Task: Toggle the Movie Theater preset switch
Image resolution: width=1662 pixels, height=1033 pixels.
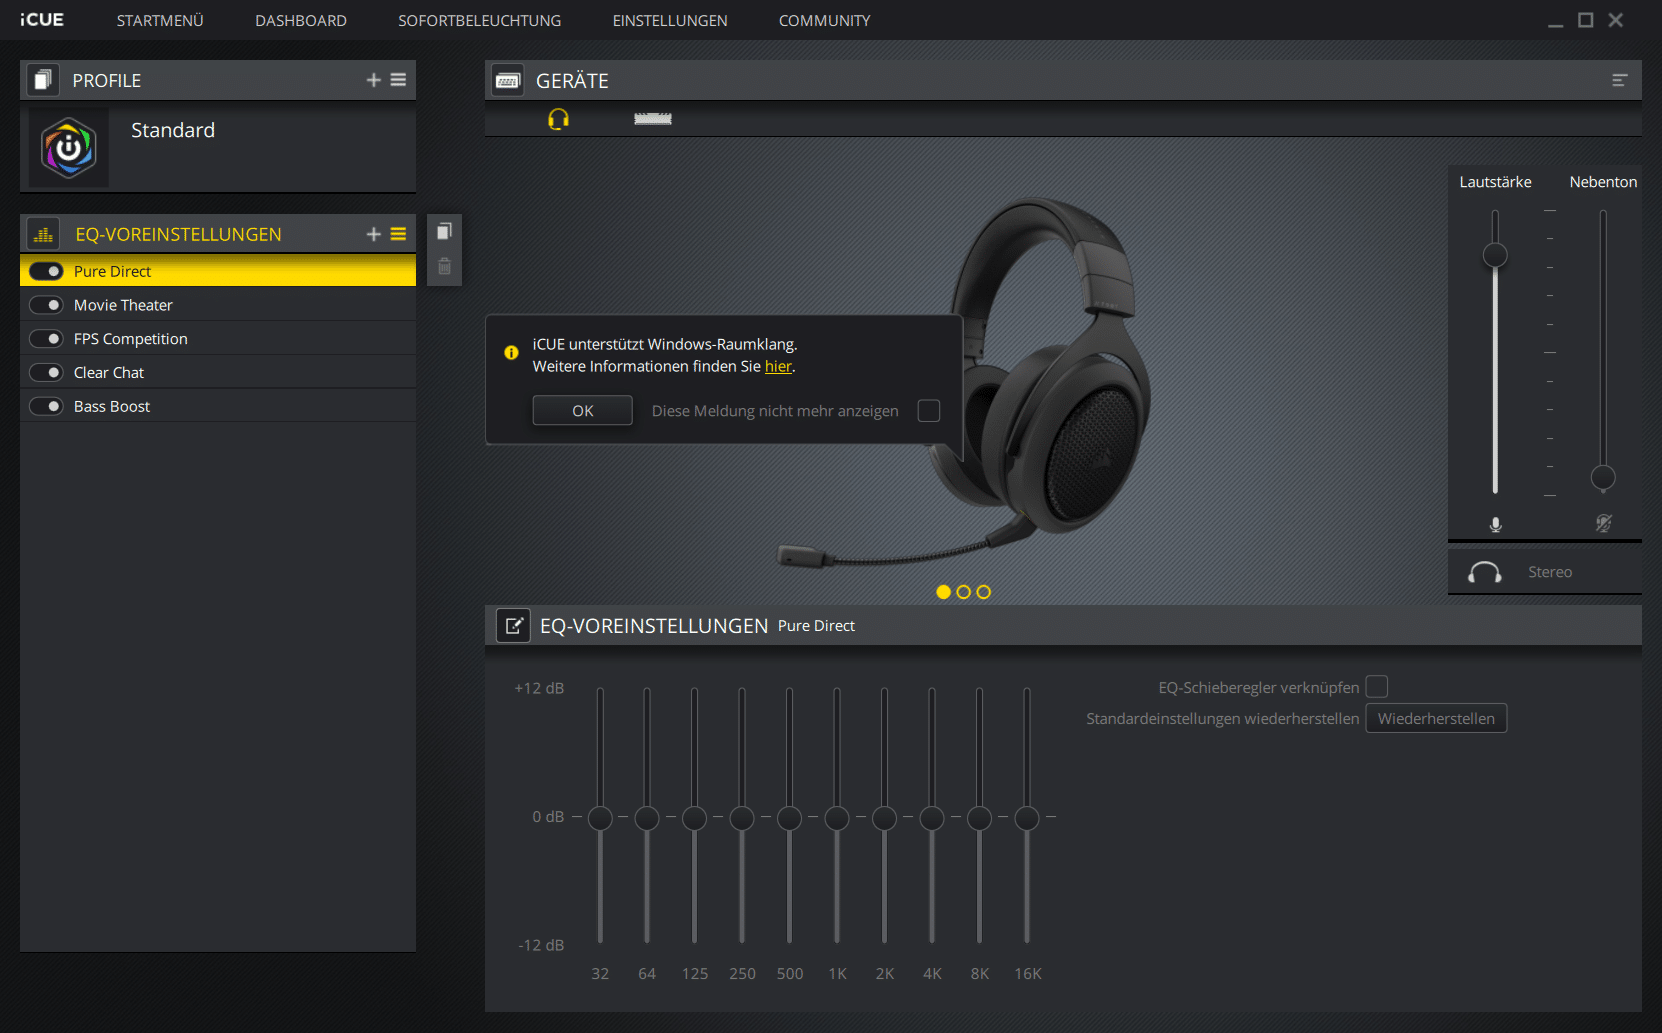Action: click(x=46, y=305)
